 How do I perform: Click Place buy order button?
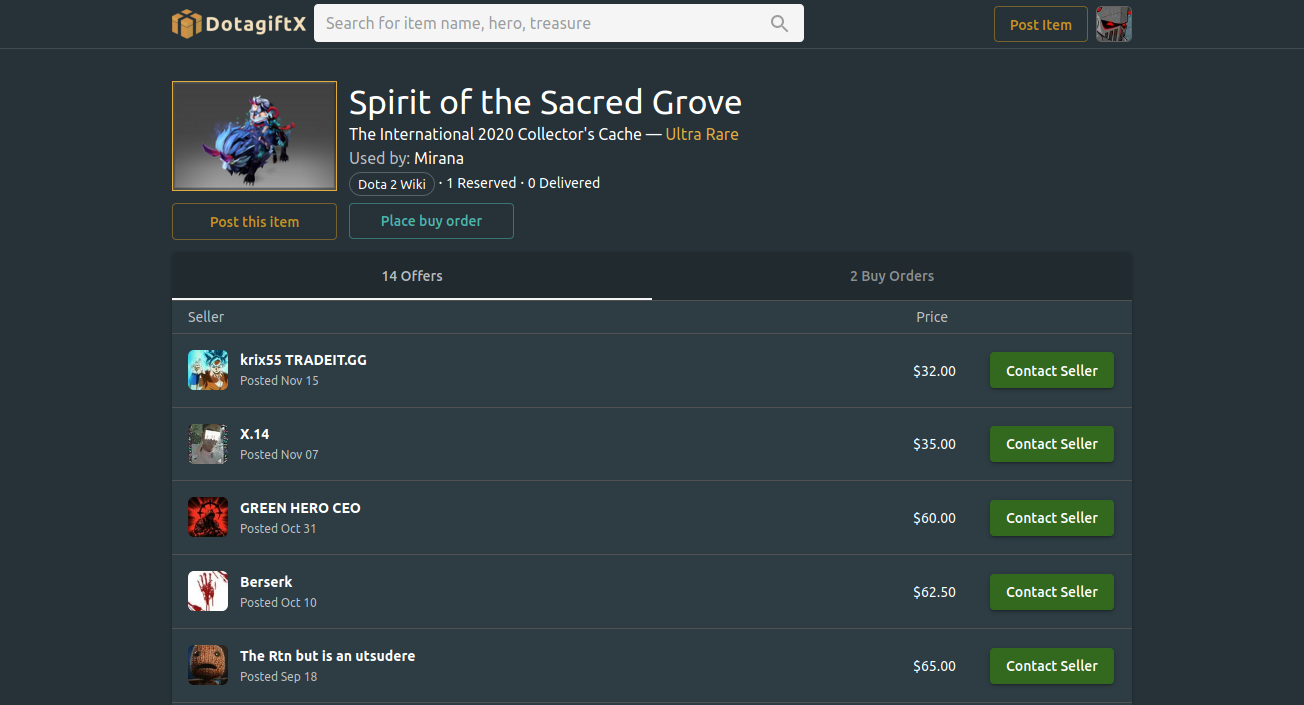pyautogui.click(x=431, y=221)
